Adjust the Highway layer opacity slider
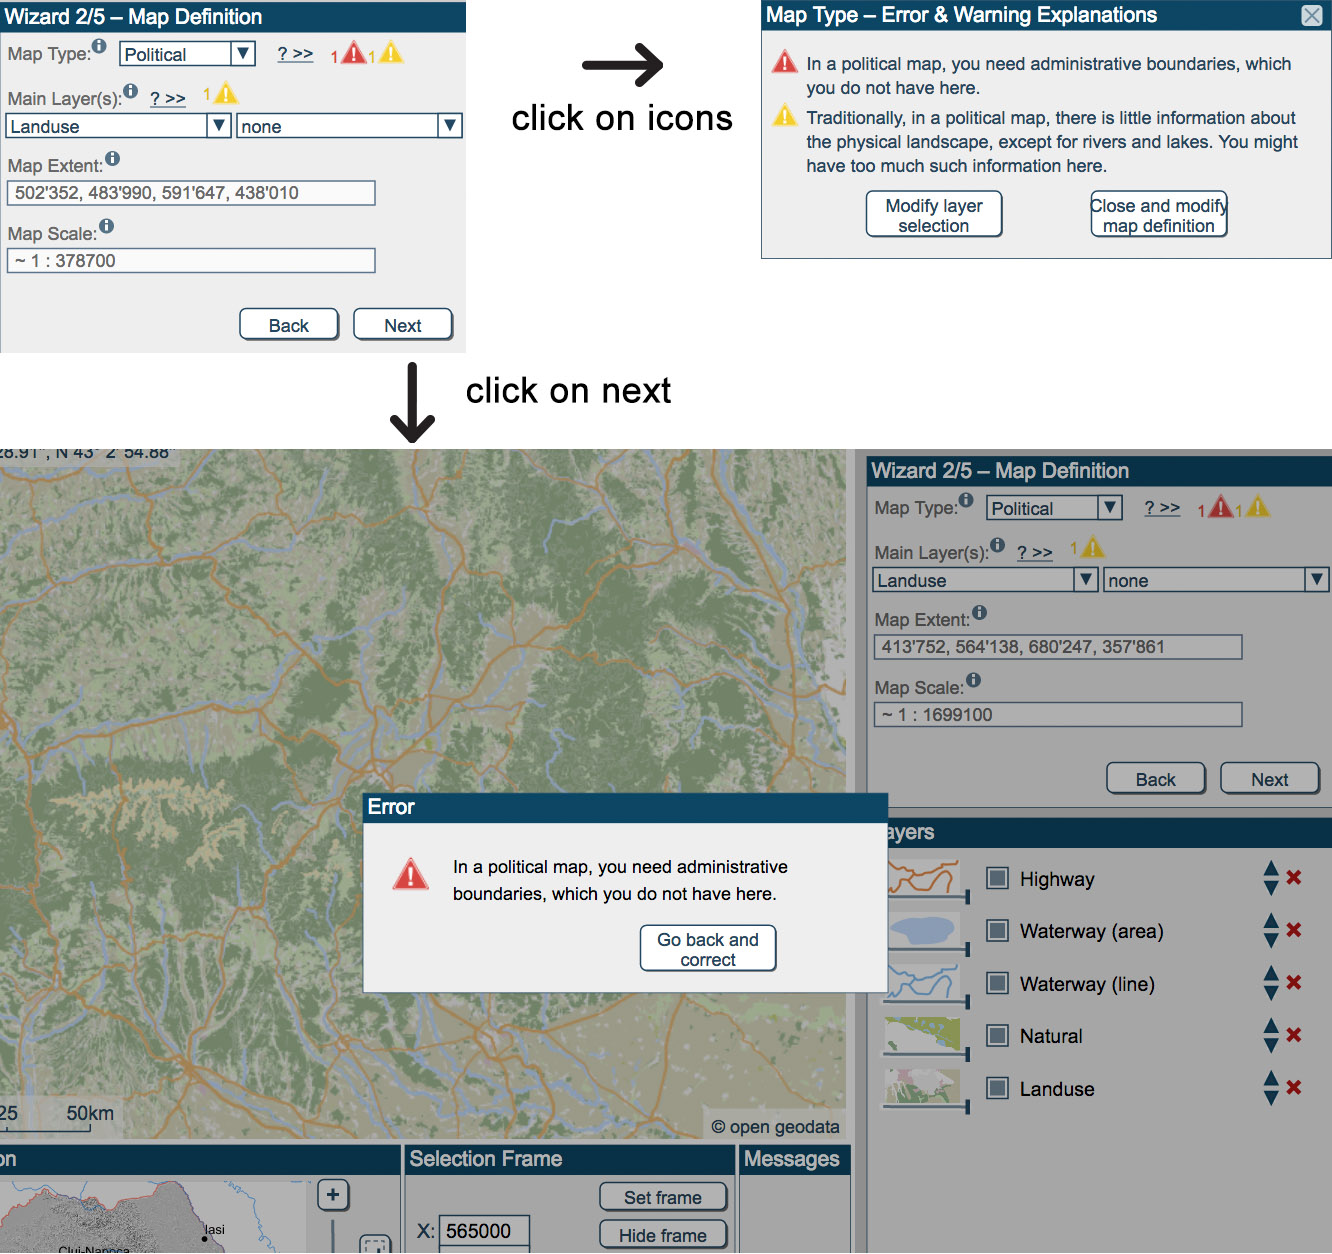Image resolution: width=1332 pixels, height=1254 pixels. (x=965, y=898)
